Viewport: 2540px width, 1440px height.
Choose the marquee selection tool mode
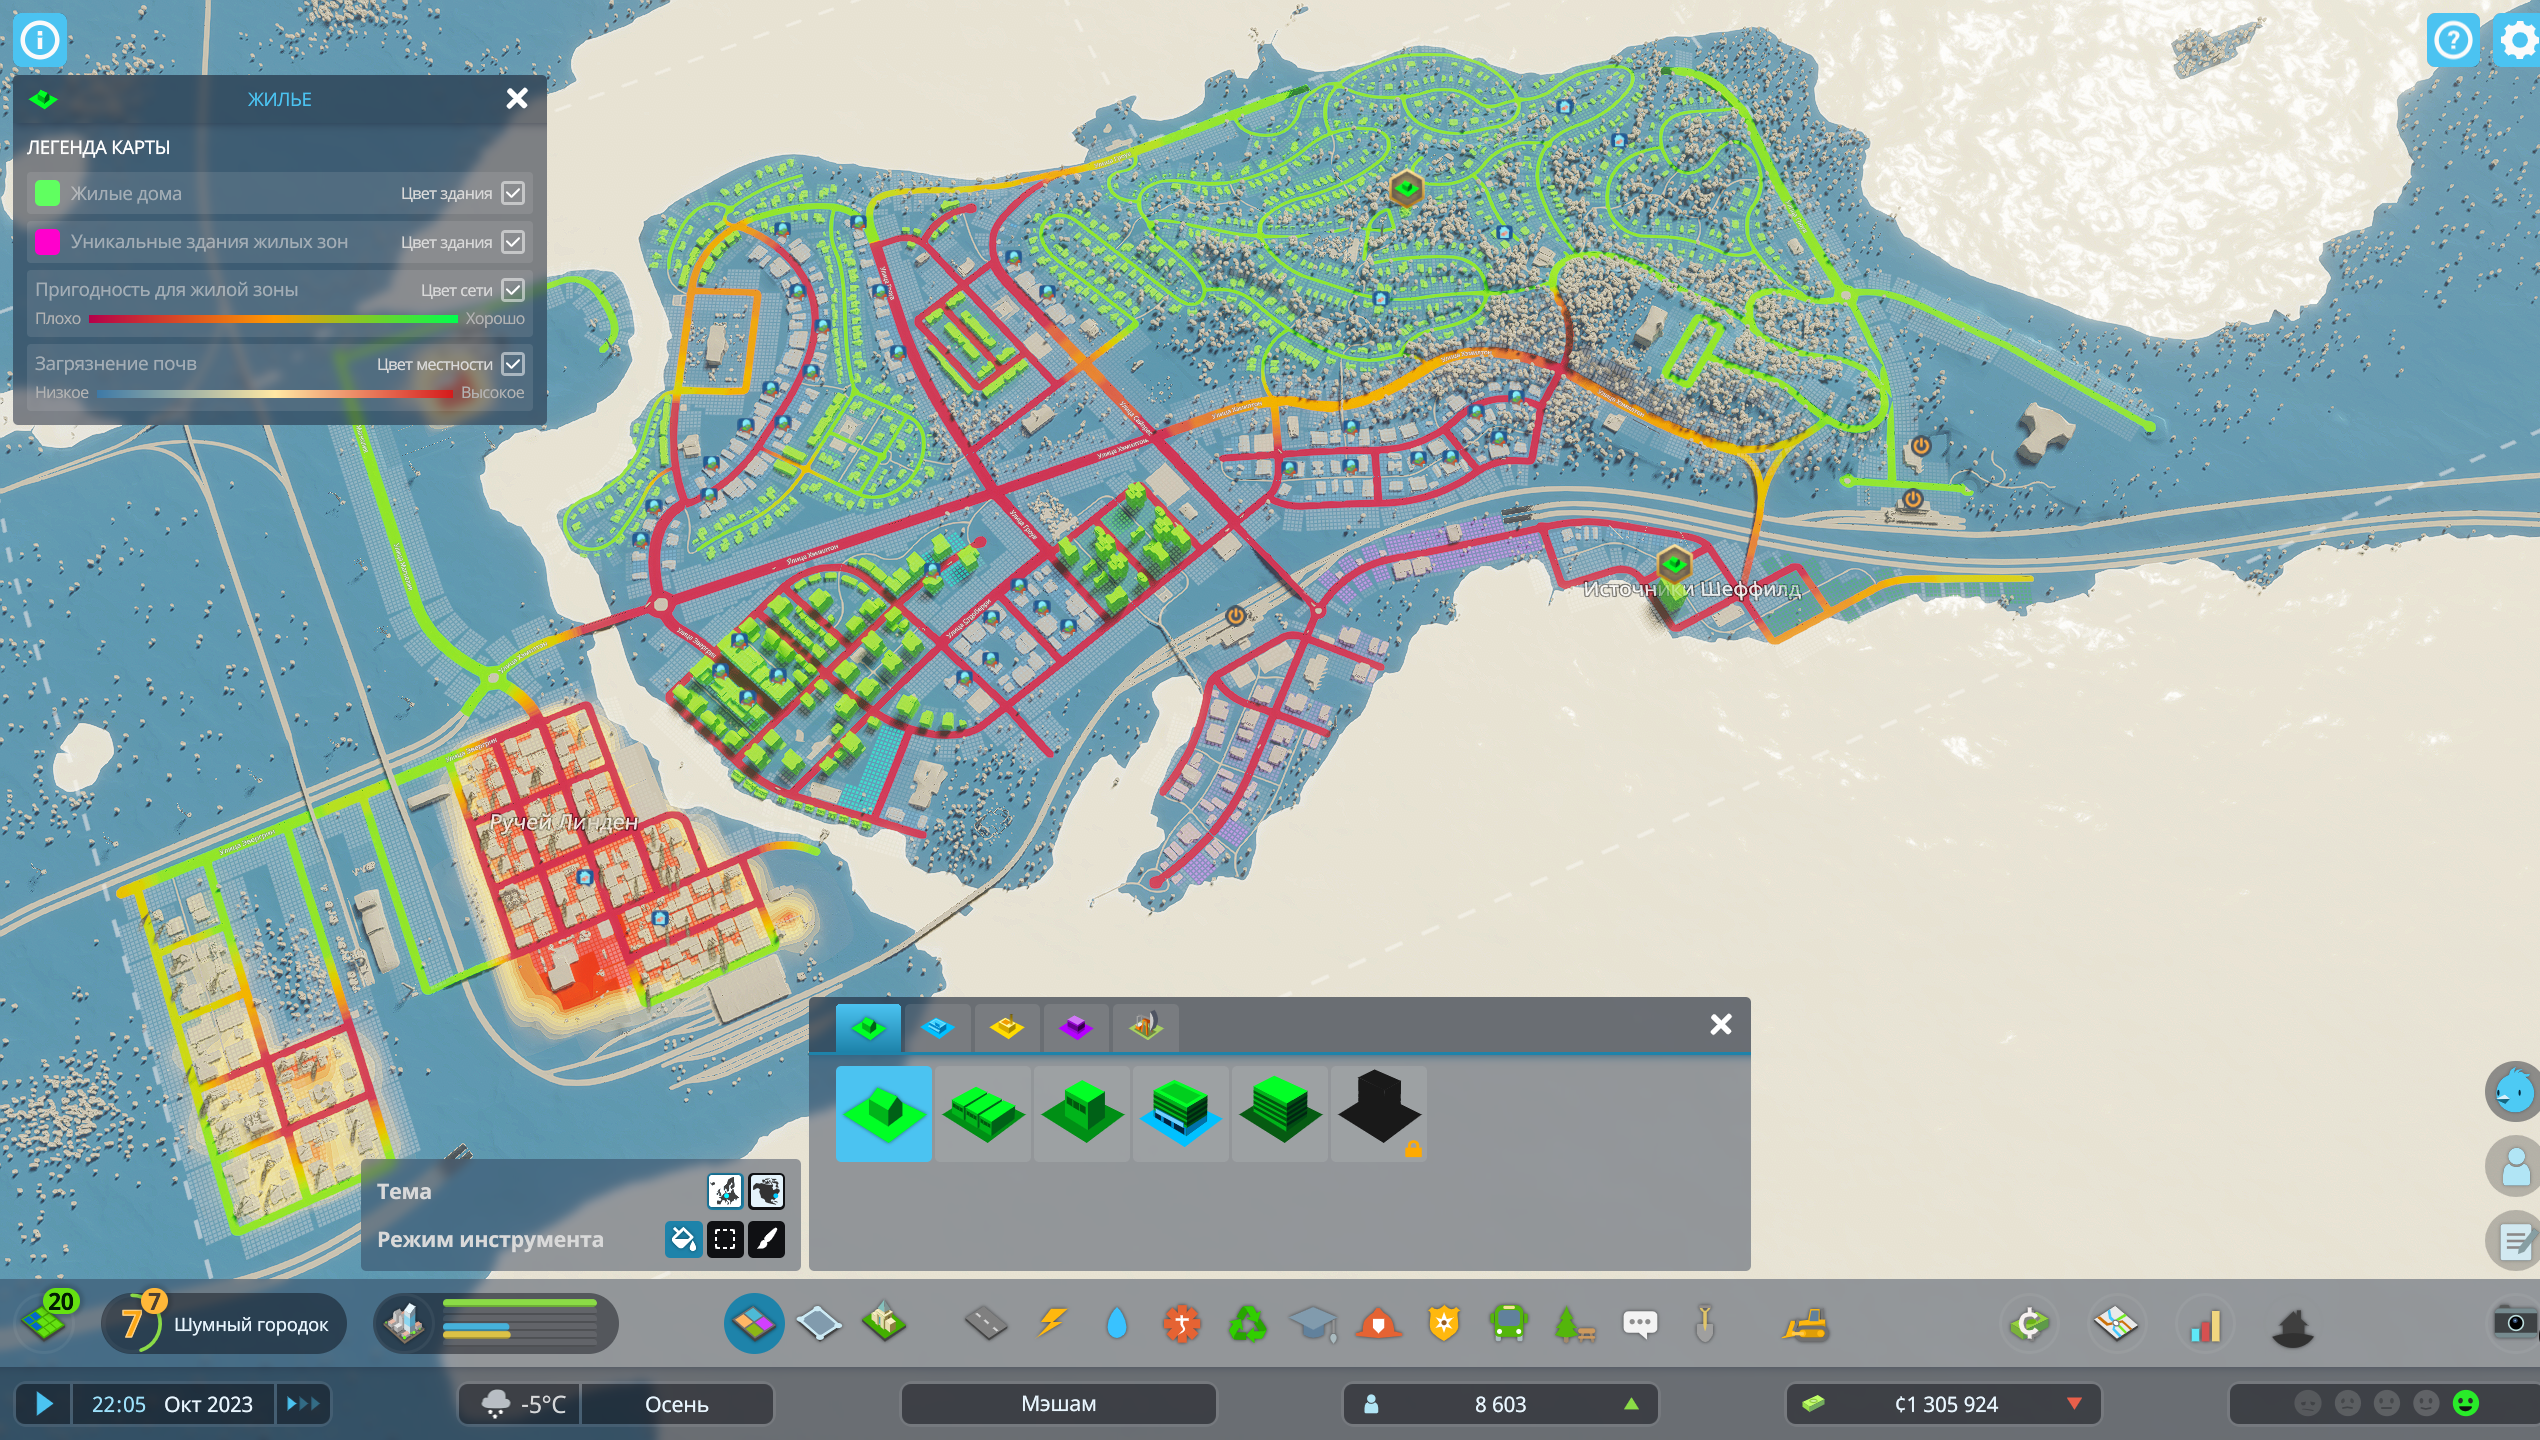(x=726, y=1239)
